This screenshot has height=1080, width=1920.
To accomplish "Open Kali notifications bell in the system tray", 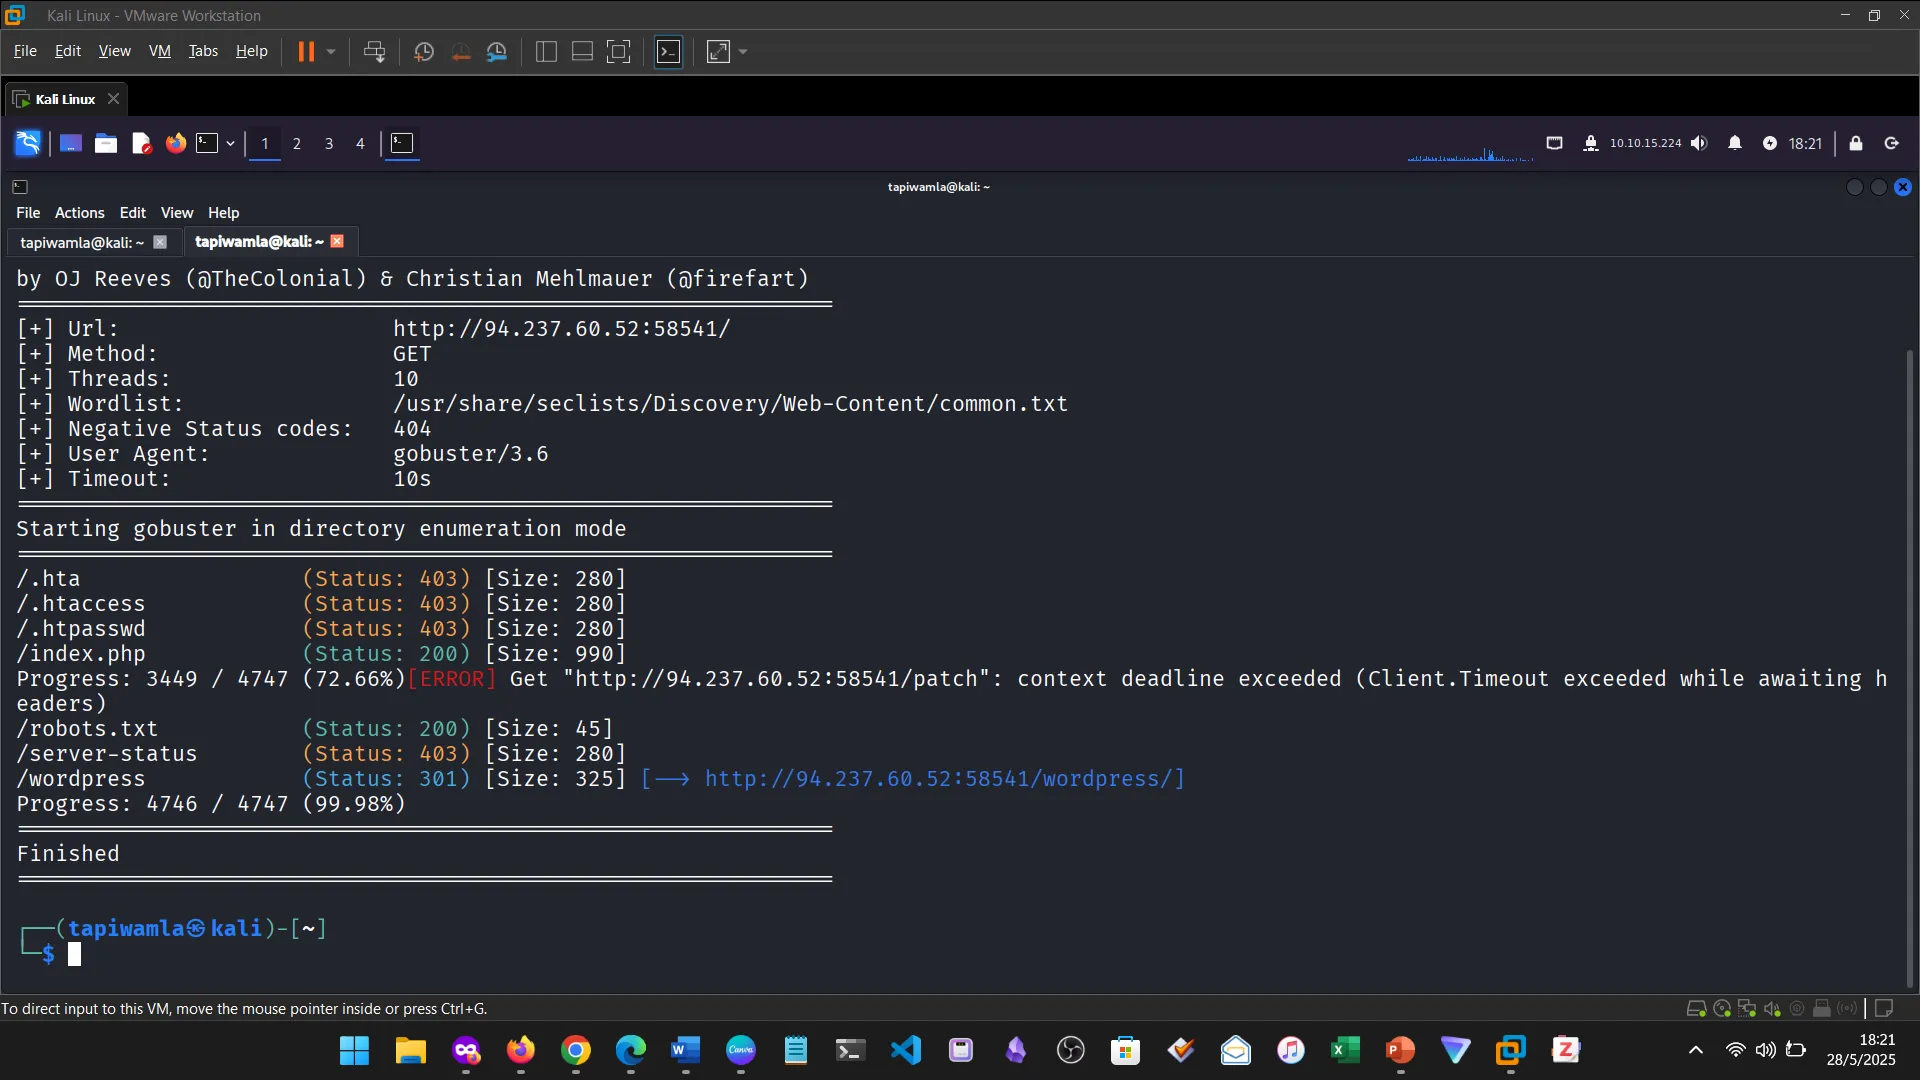I will [x=1736, y=143].
